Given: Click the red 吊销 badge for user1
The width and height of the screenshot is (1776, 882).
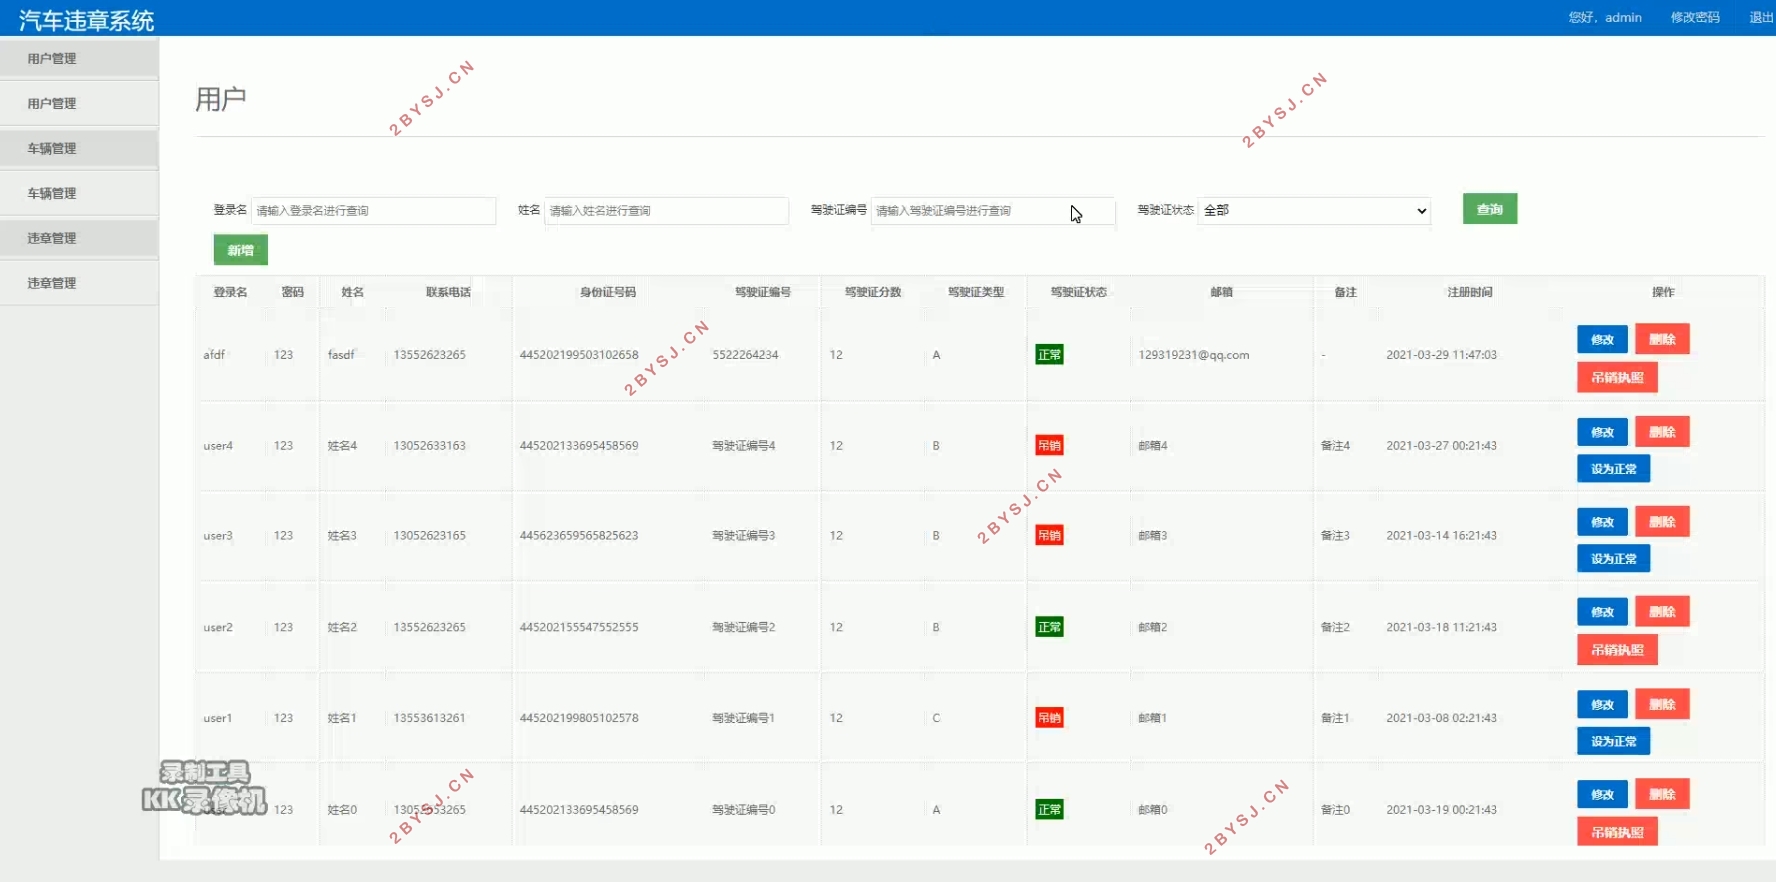Looking at the screenshot, I should 1049,718.
